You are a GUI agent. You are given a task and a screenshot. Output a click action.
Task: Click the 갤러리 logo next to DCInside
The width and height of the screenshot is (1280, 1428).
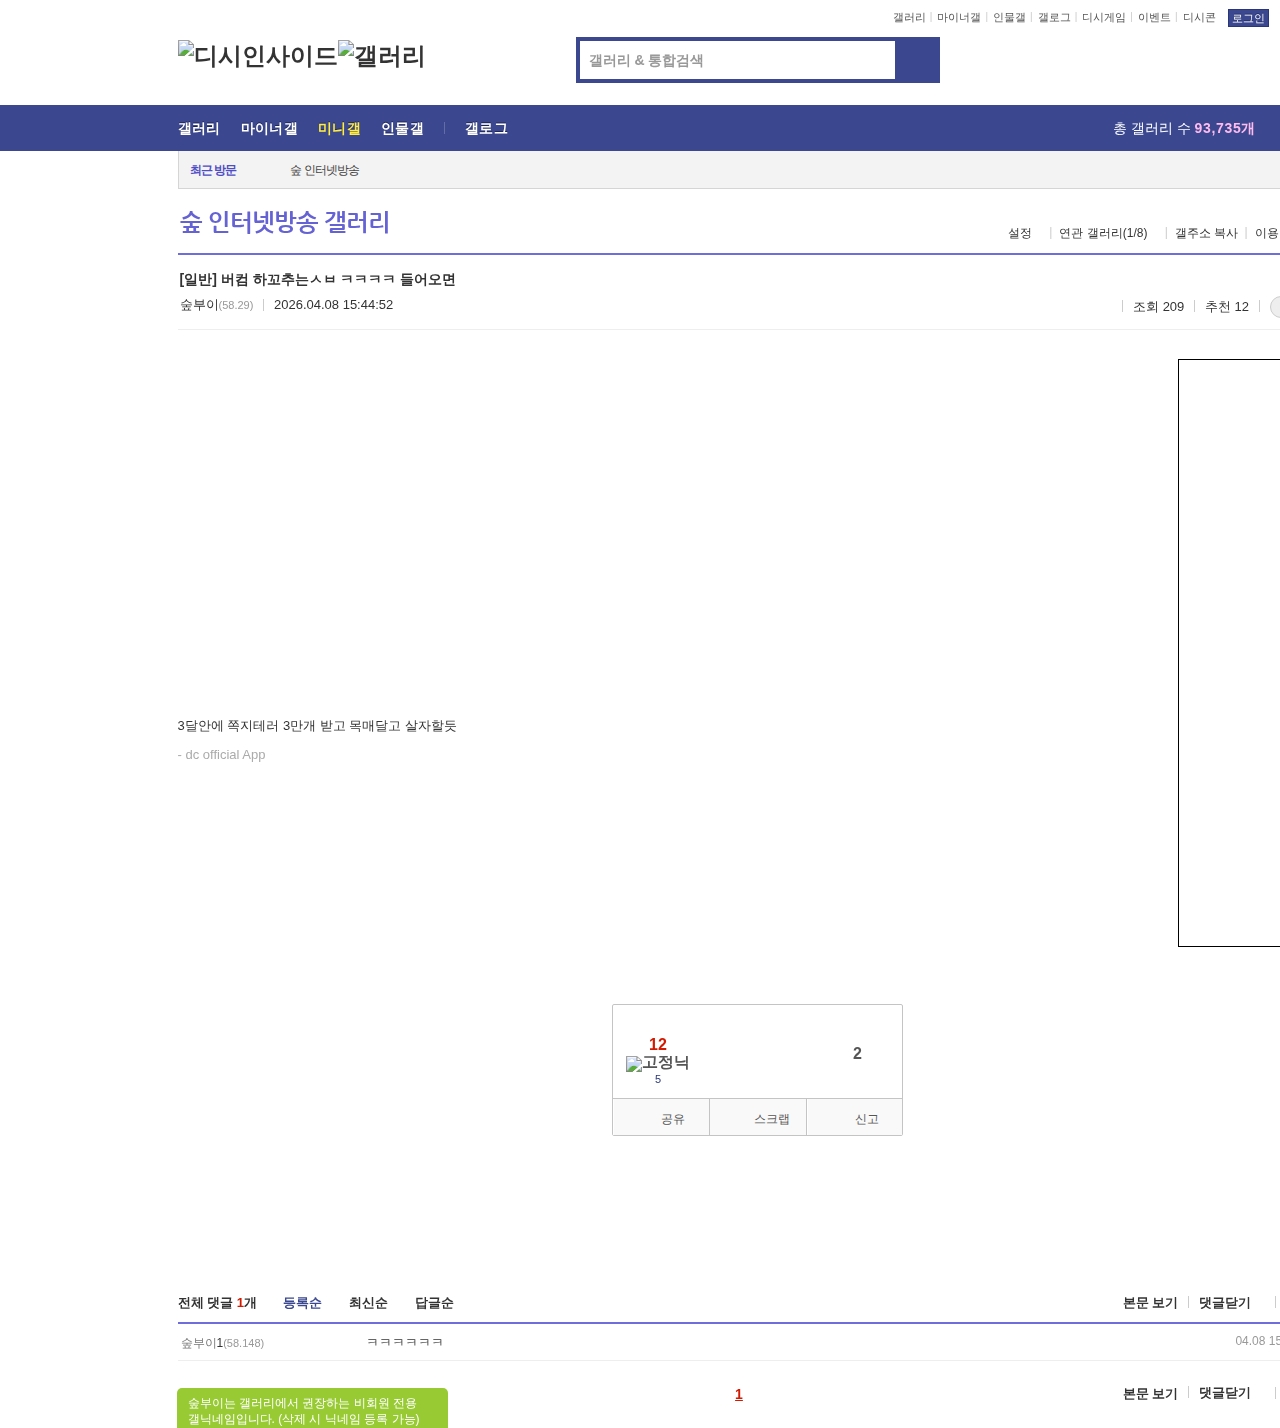381,56
